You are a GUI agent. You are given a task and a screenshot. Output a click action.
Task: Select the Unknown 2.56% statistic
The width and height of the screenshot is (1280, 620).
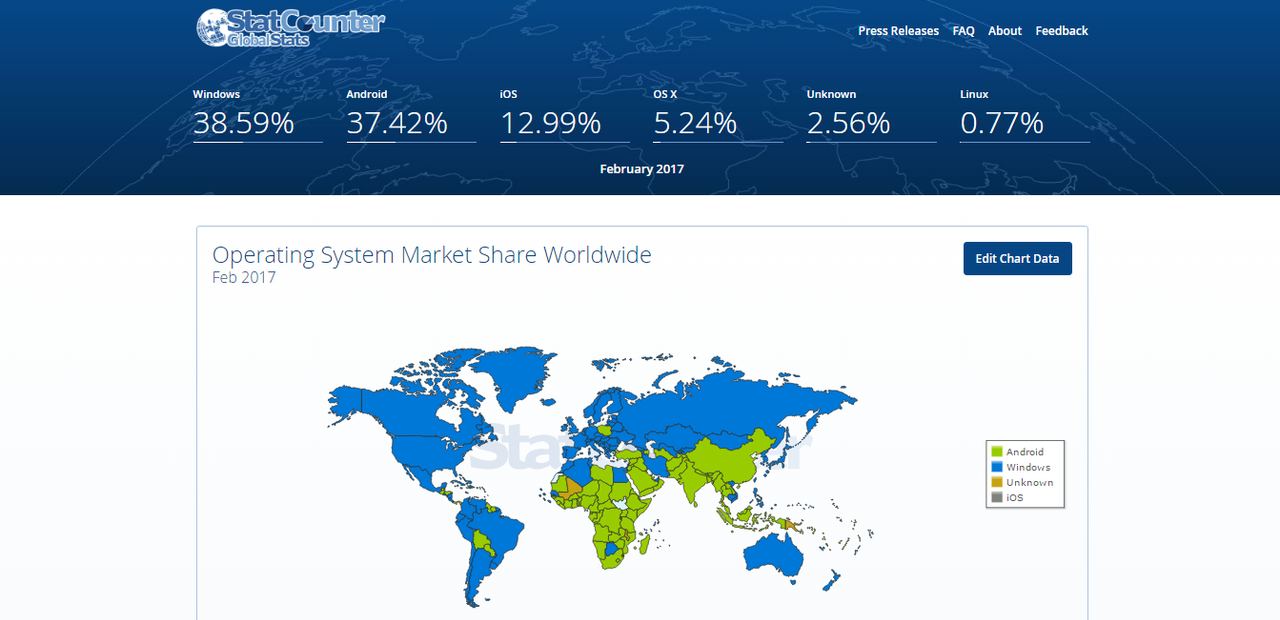[x=871, y=114]
